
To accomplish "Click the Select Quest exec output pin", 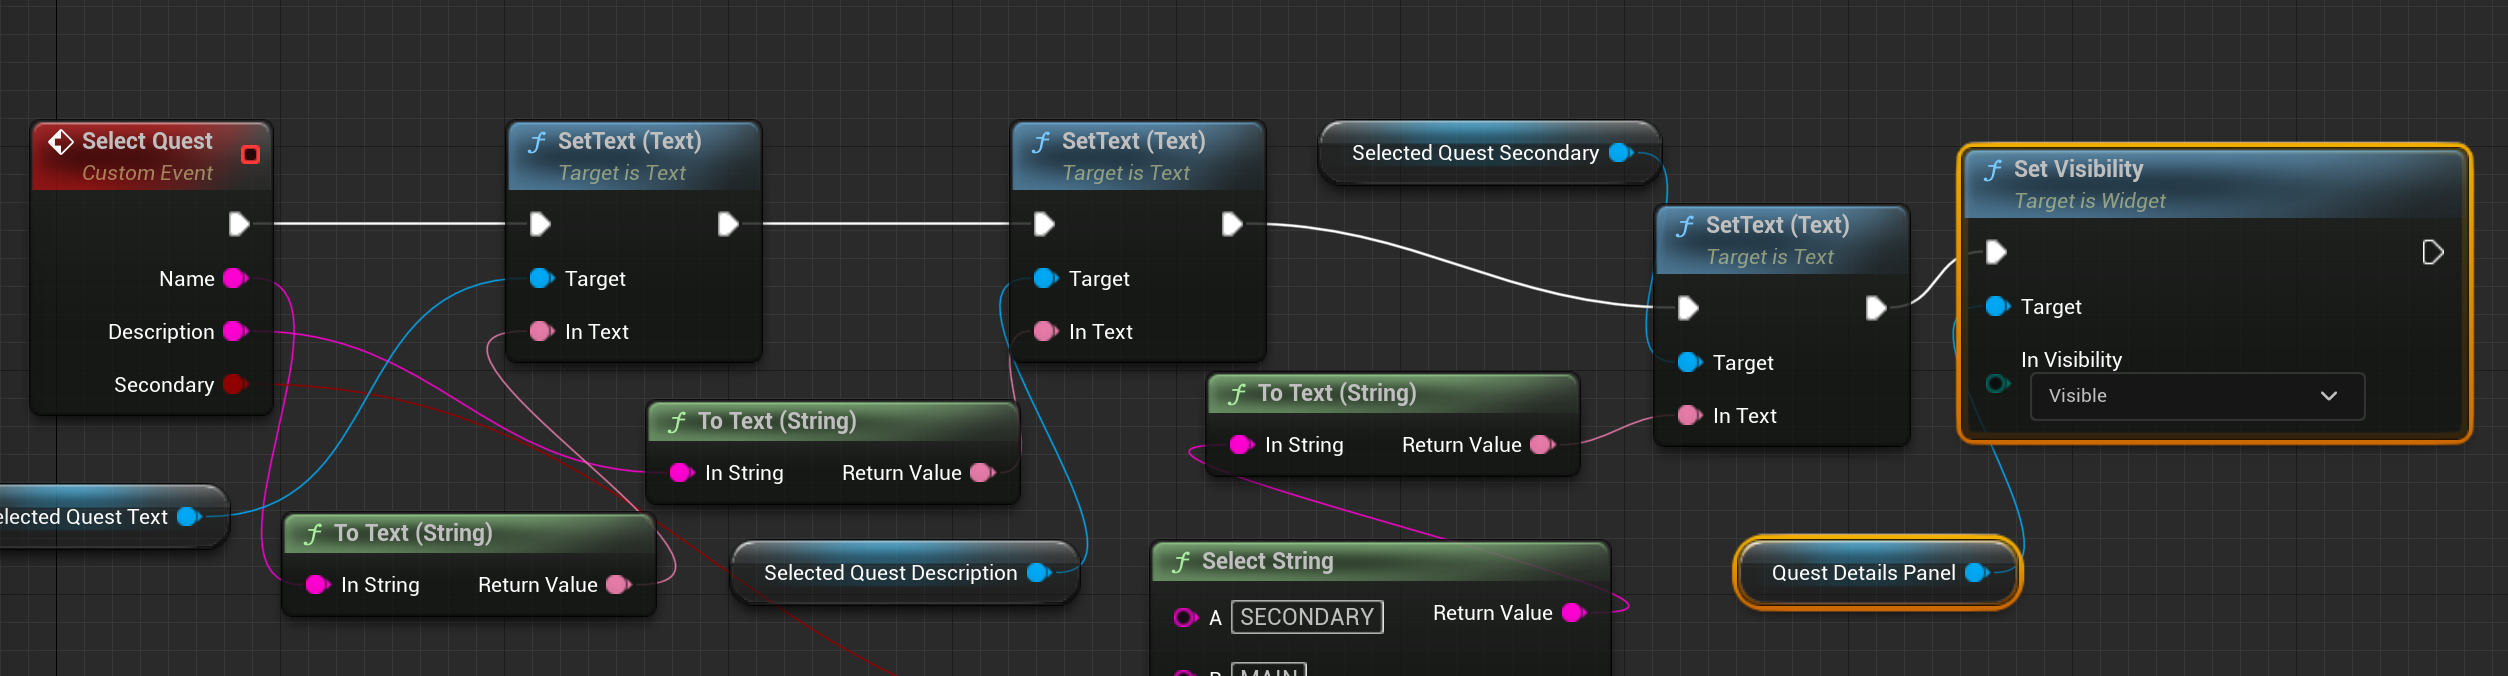I will click(x=238, y=224).
